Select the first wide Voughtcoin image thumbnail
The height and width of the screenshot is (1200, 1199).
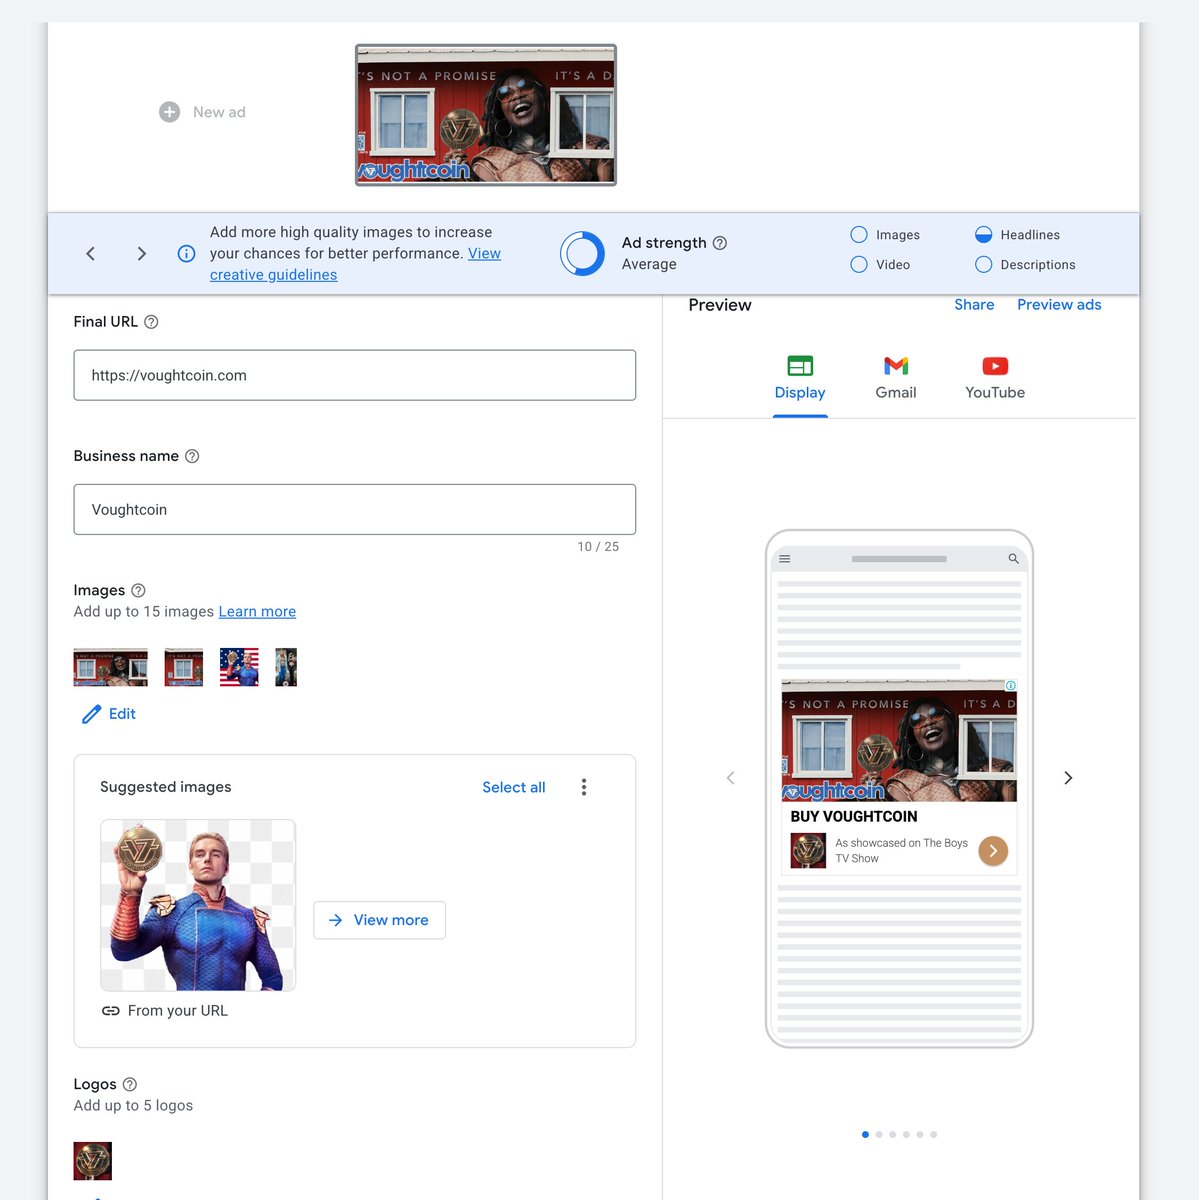point(111,668)
